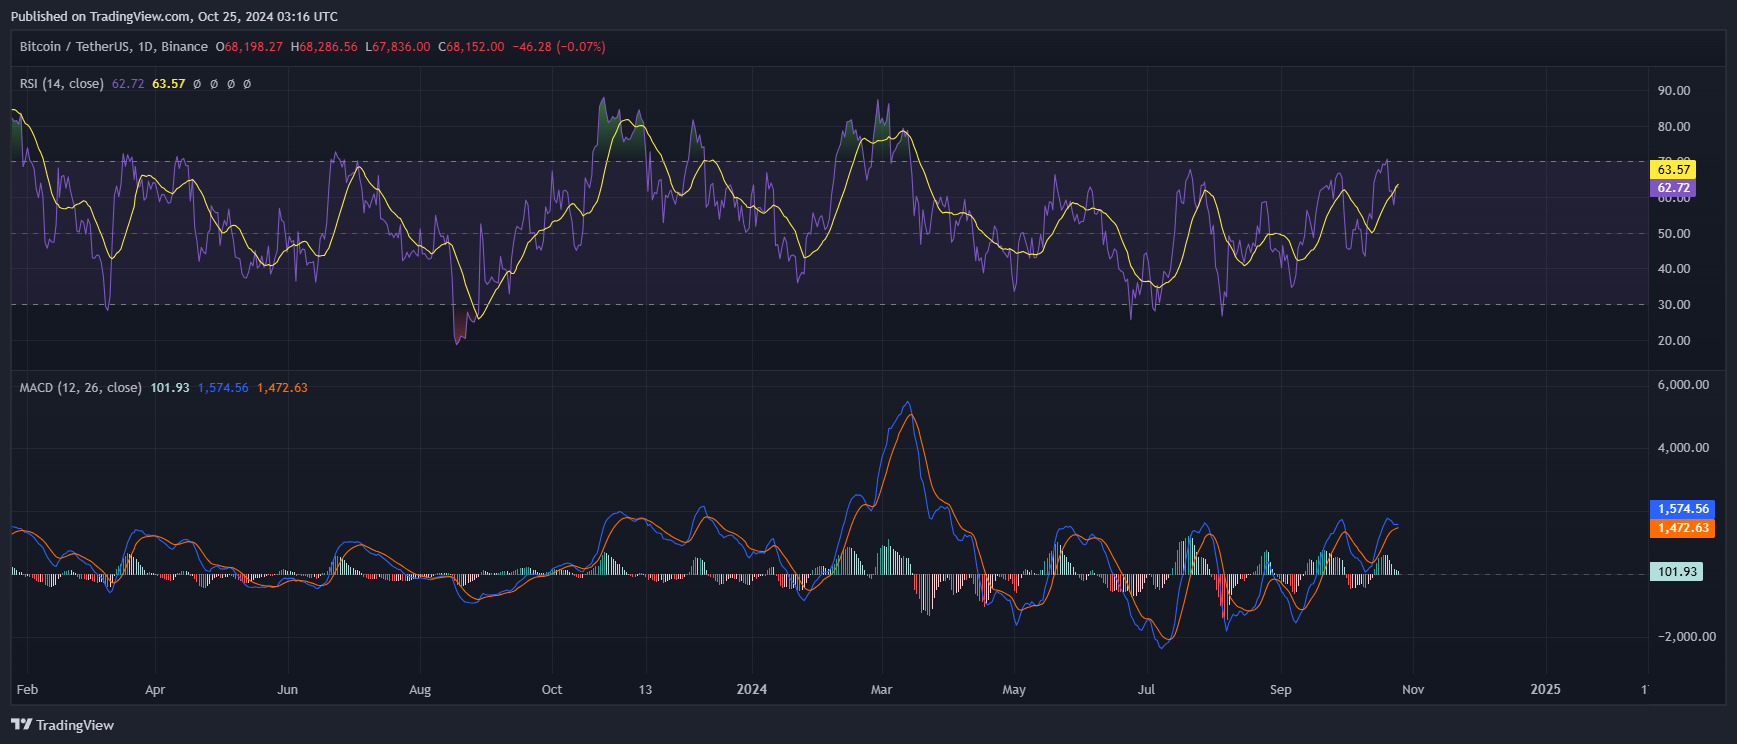Image resolution: width=1737 pixels, height=744 pixels.
Task: Click the RSI legend value 63.57 in yellow
Action: (169, 84)
